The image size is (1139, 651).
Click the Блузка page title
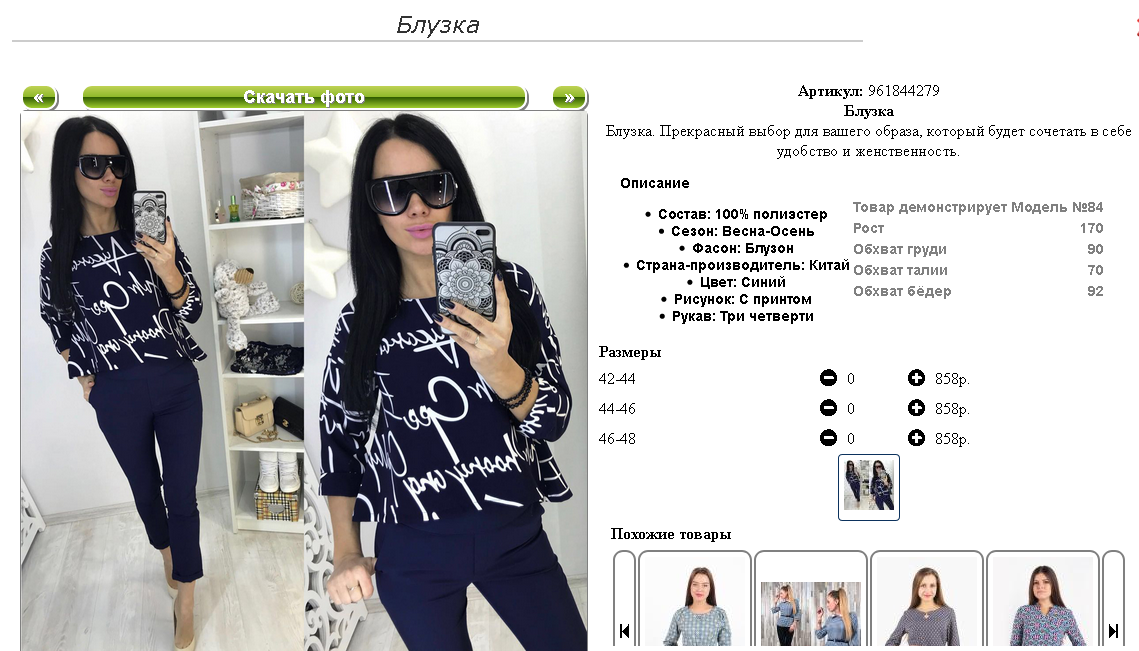click(x=437, y=25)
